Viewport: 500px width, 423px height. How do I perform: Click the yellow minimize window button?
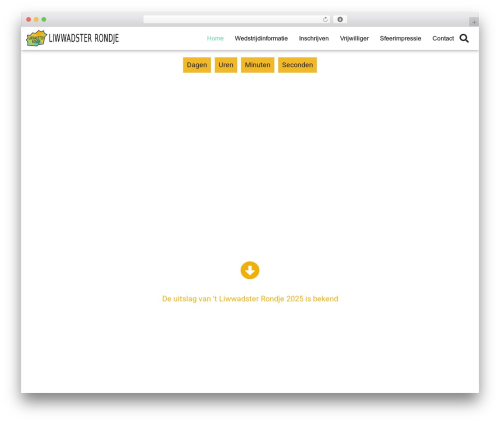tap(36, 19)
